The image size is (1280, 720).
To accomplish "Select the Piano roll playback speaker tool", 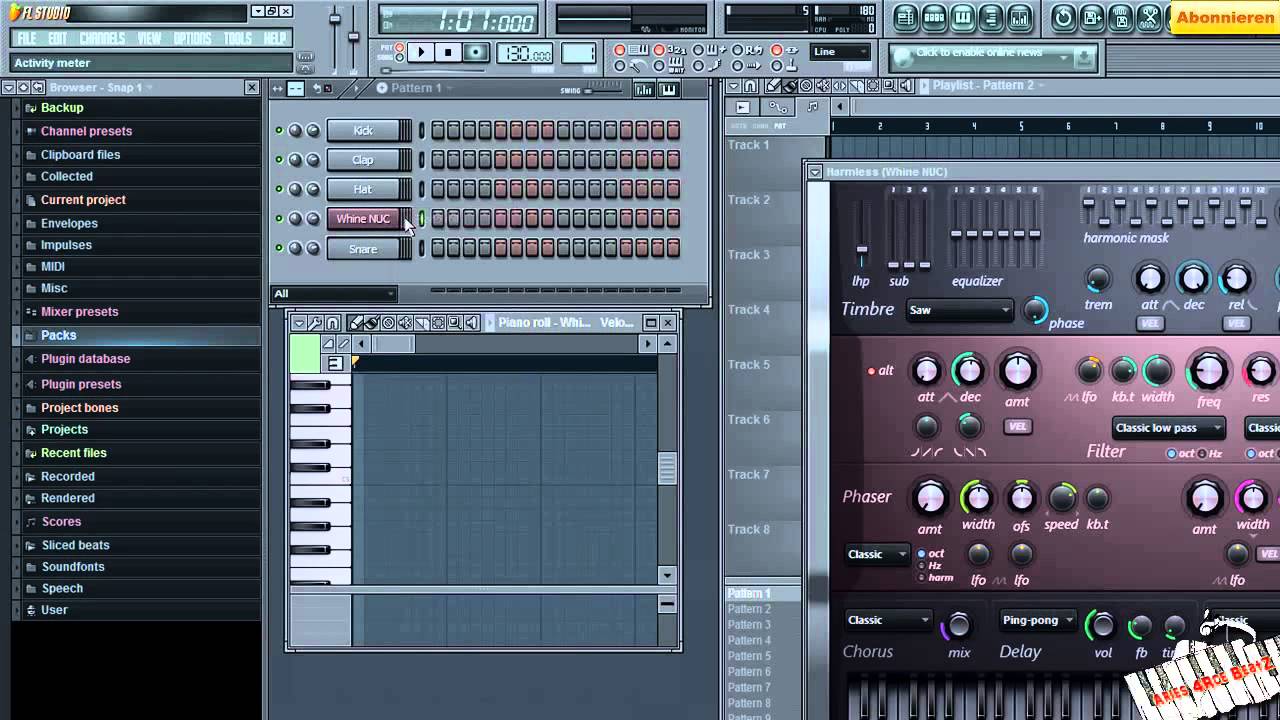I will [471, 323].
